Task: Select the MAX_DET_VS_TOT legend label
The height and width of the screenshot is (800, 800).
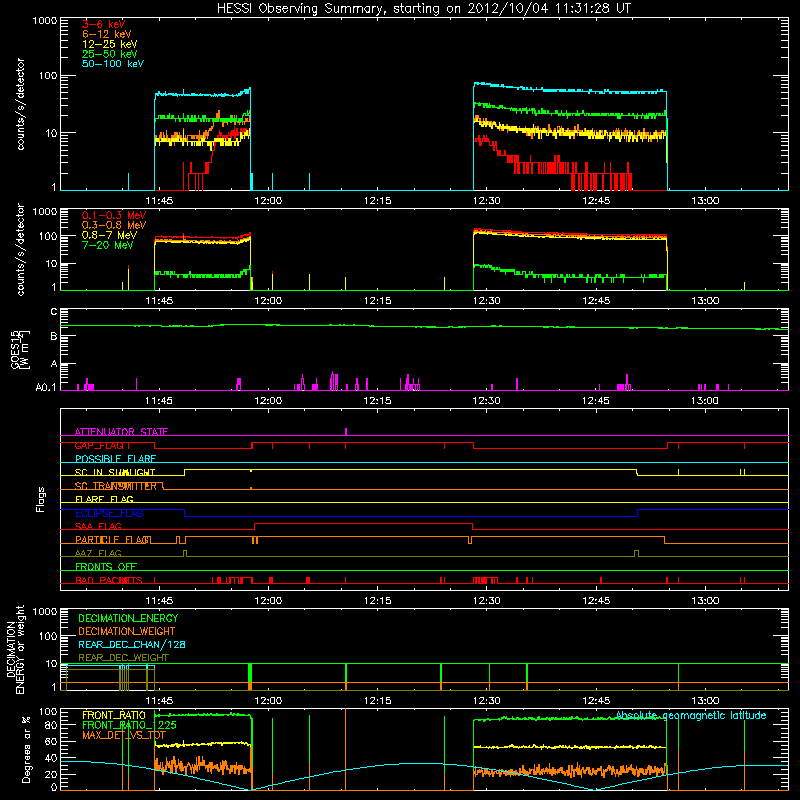Action: 124,735
